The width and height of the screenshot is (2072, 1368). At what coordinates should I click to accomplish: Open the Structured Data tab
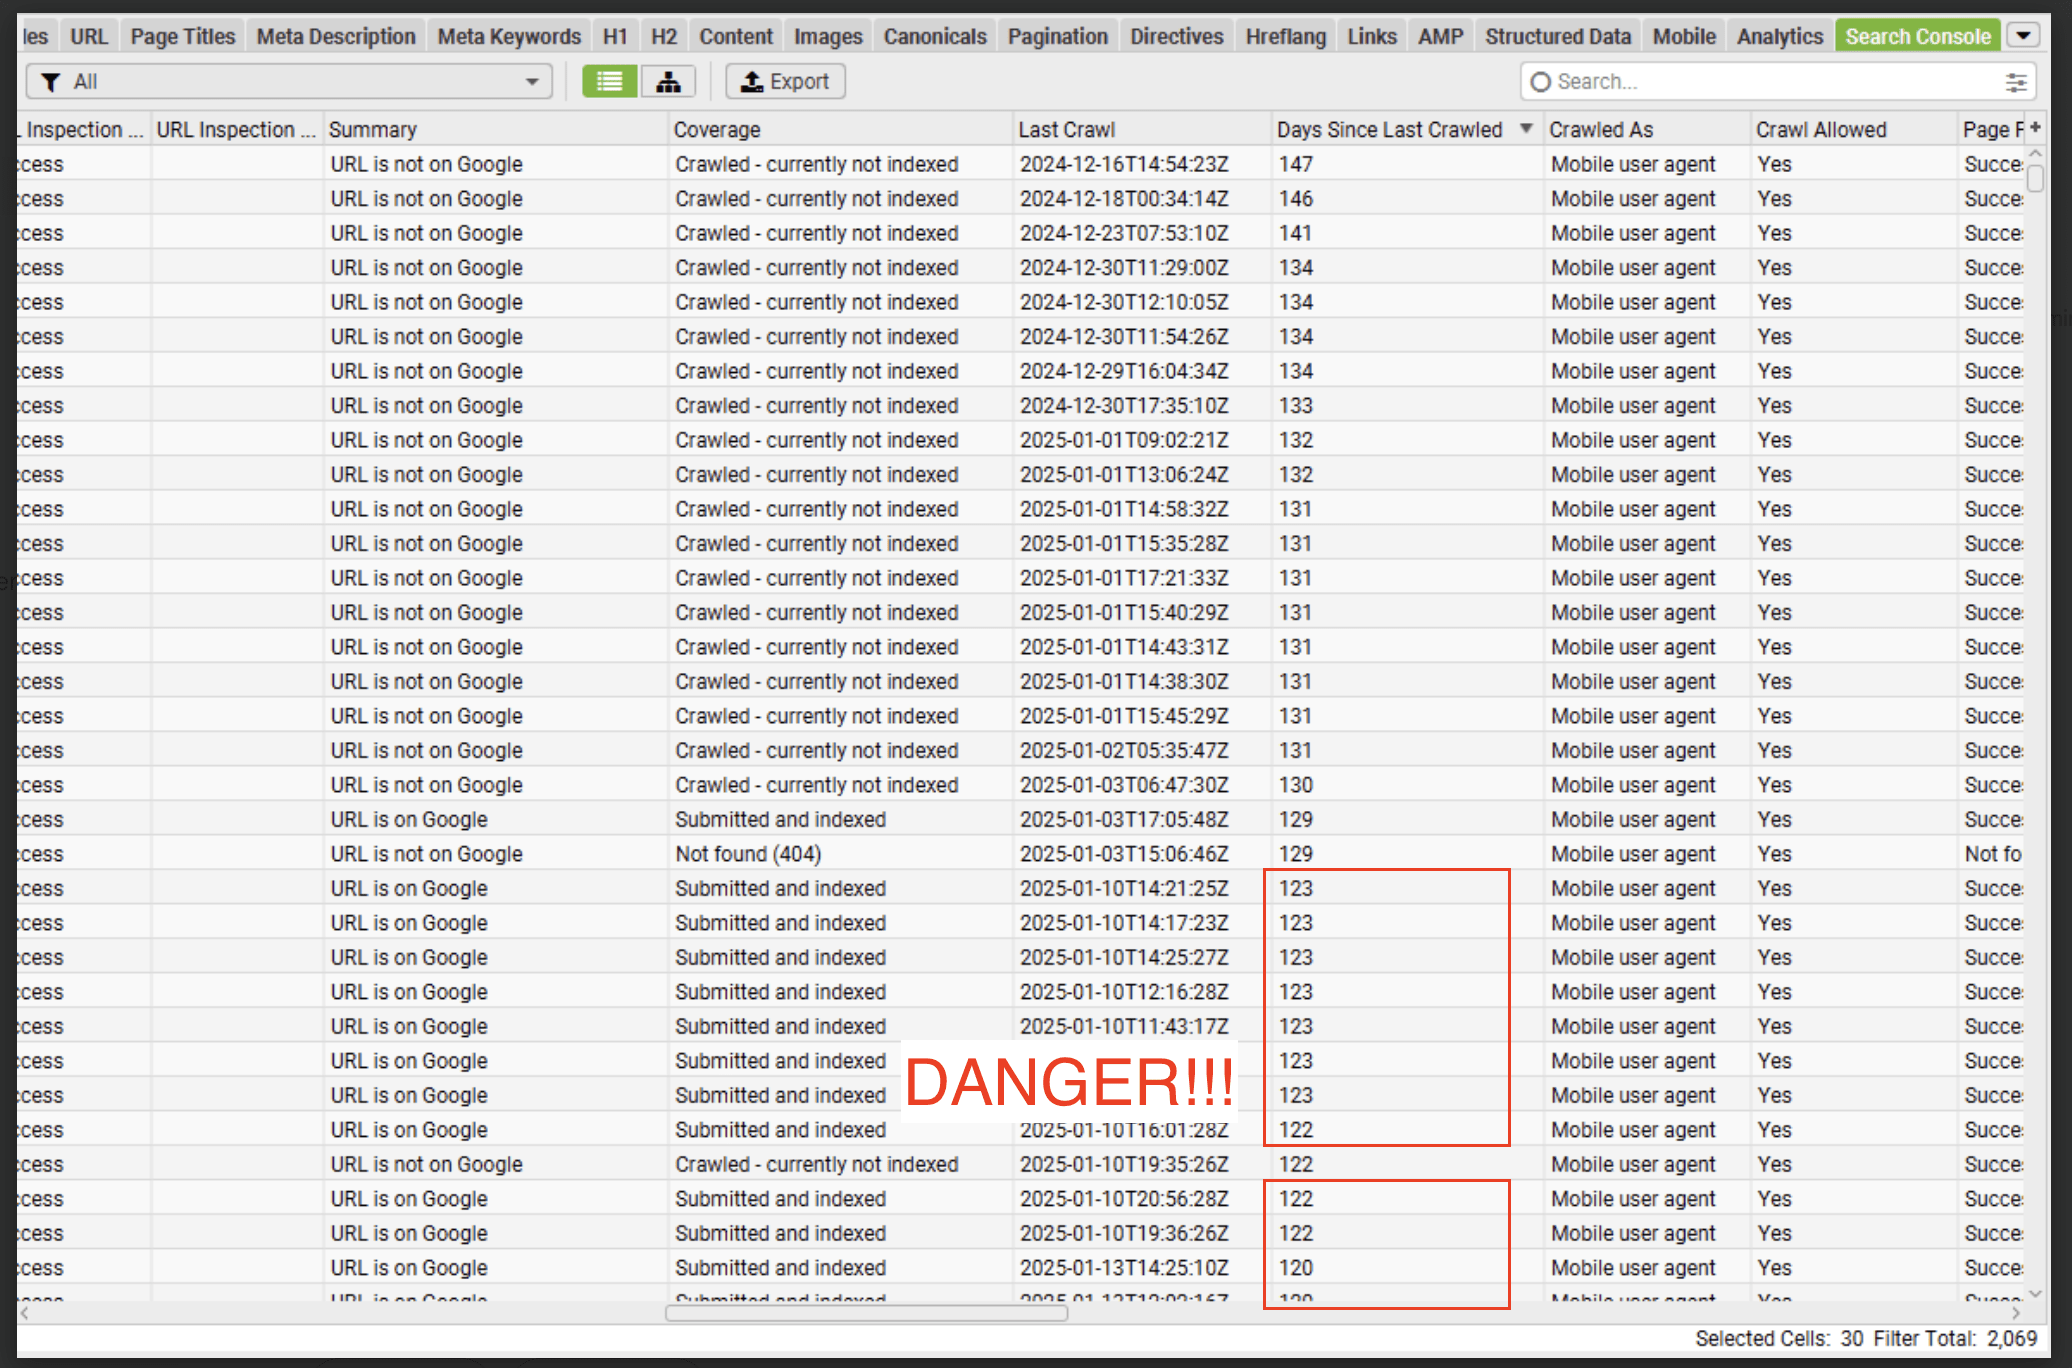tap(1557, 37)
